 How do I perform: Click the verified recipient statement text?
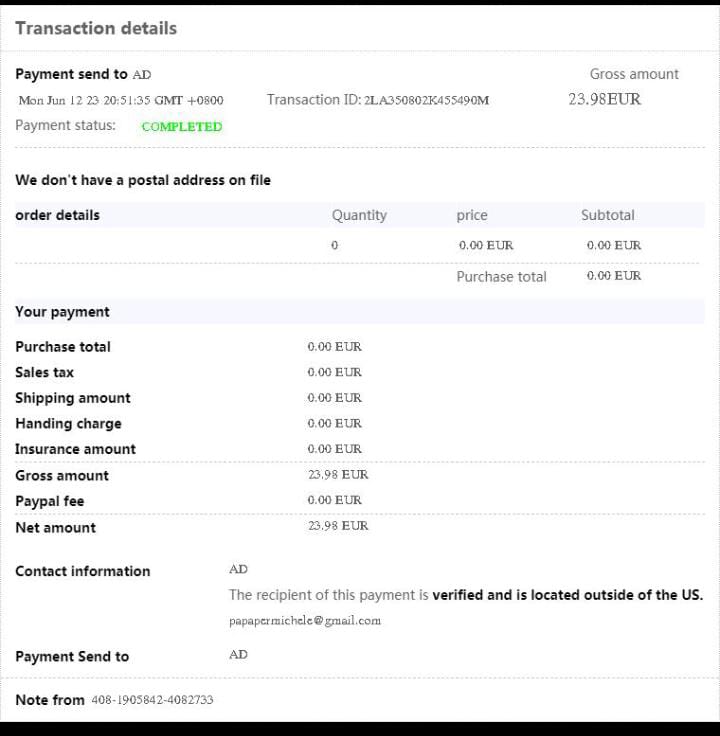point(465,595)
